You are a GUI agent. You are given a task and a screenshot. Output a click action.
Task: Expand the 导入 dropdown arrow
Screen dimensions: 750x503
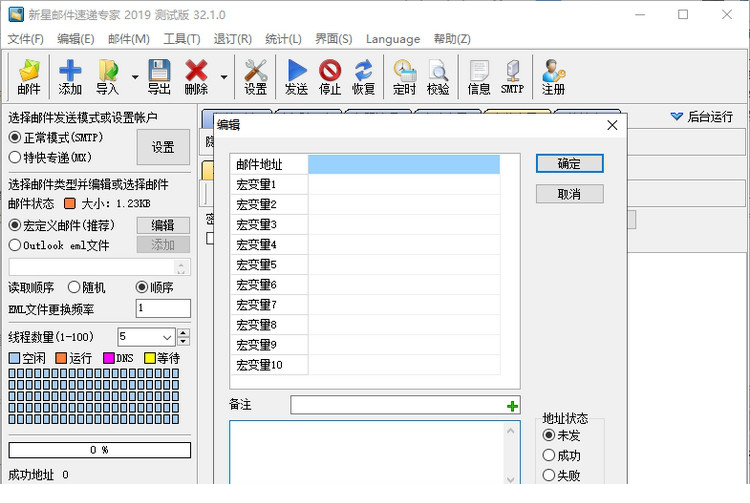click(133, 77)
